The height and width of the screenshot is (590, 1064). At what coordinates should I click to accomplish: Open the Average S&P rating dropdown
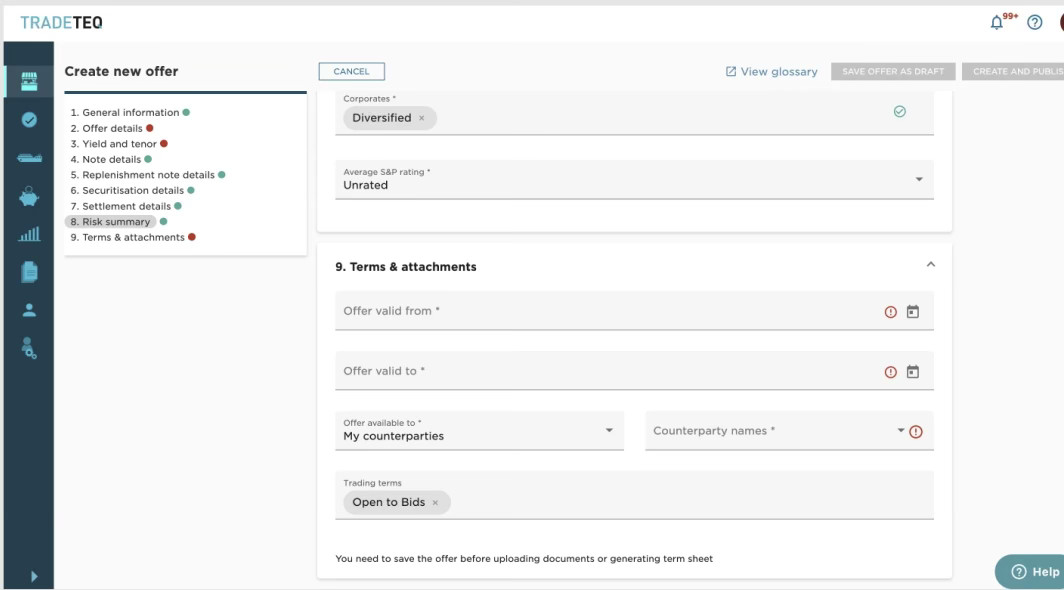[x=634, y=179]
